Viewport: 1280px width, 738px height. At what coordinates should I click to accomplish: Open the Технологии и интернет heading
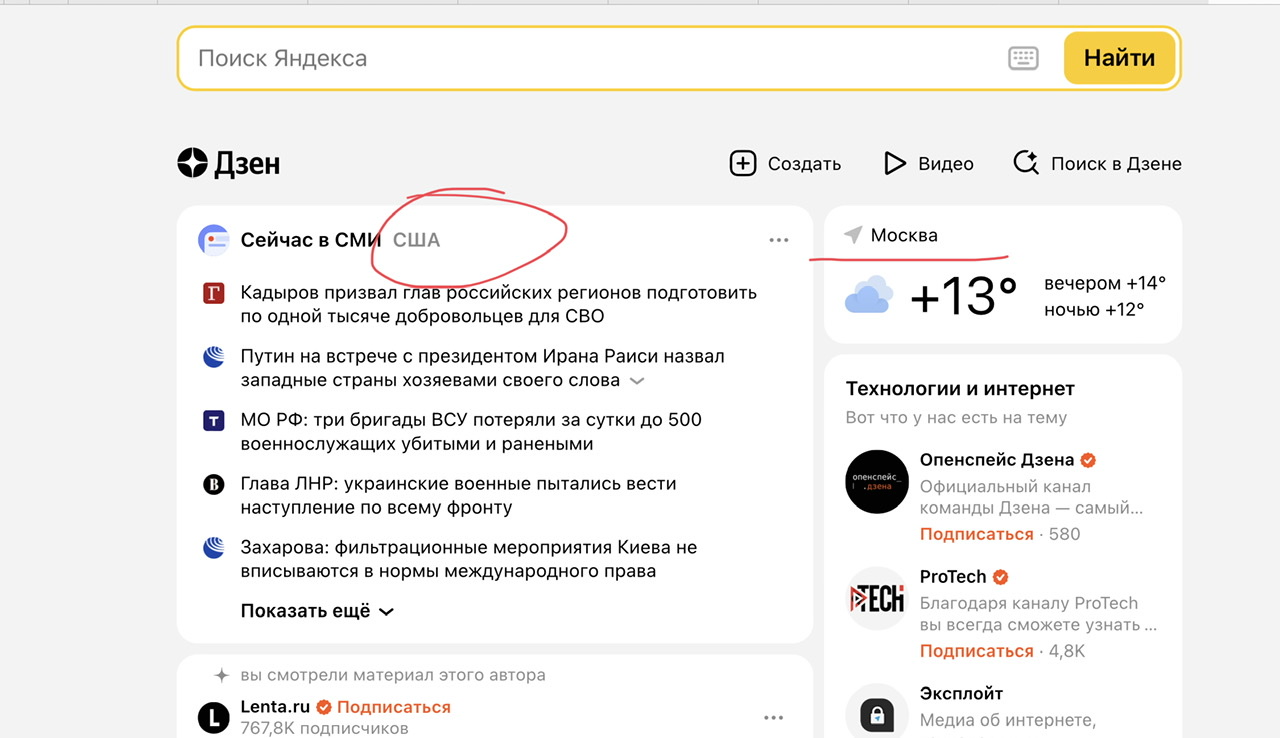tap(960, 389)
